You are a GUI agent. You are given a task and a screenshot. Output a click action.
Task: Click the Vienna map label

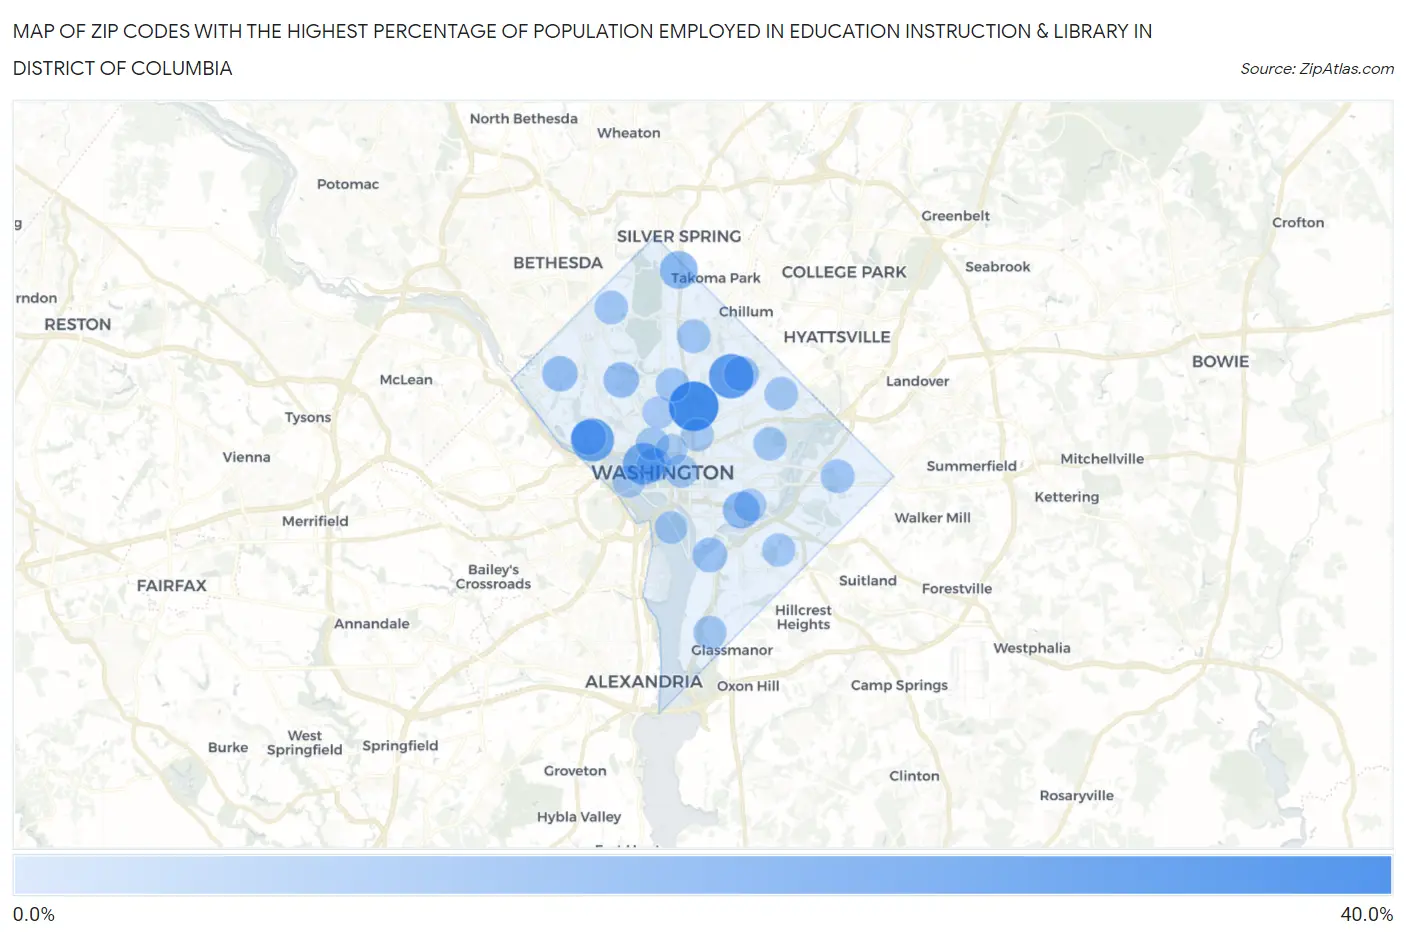246,457
